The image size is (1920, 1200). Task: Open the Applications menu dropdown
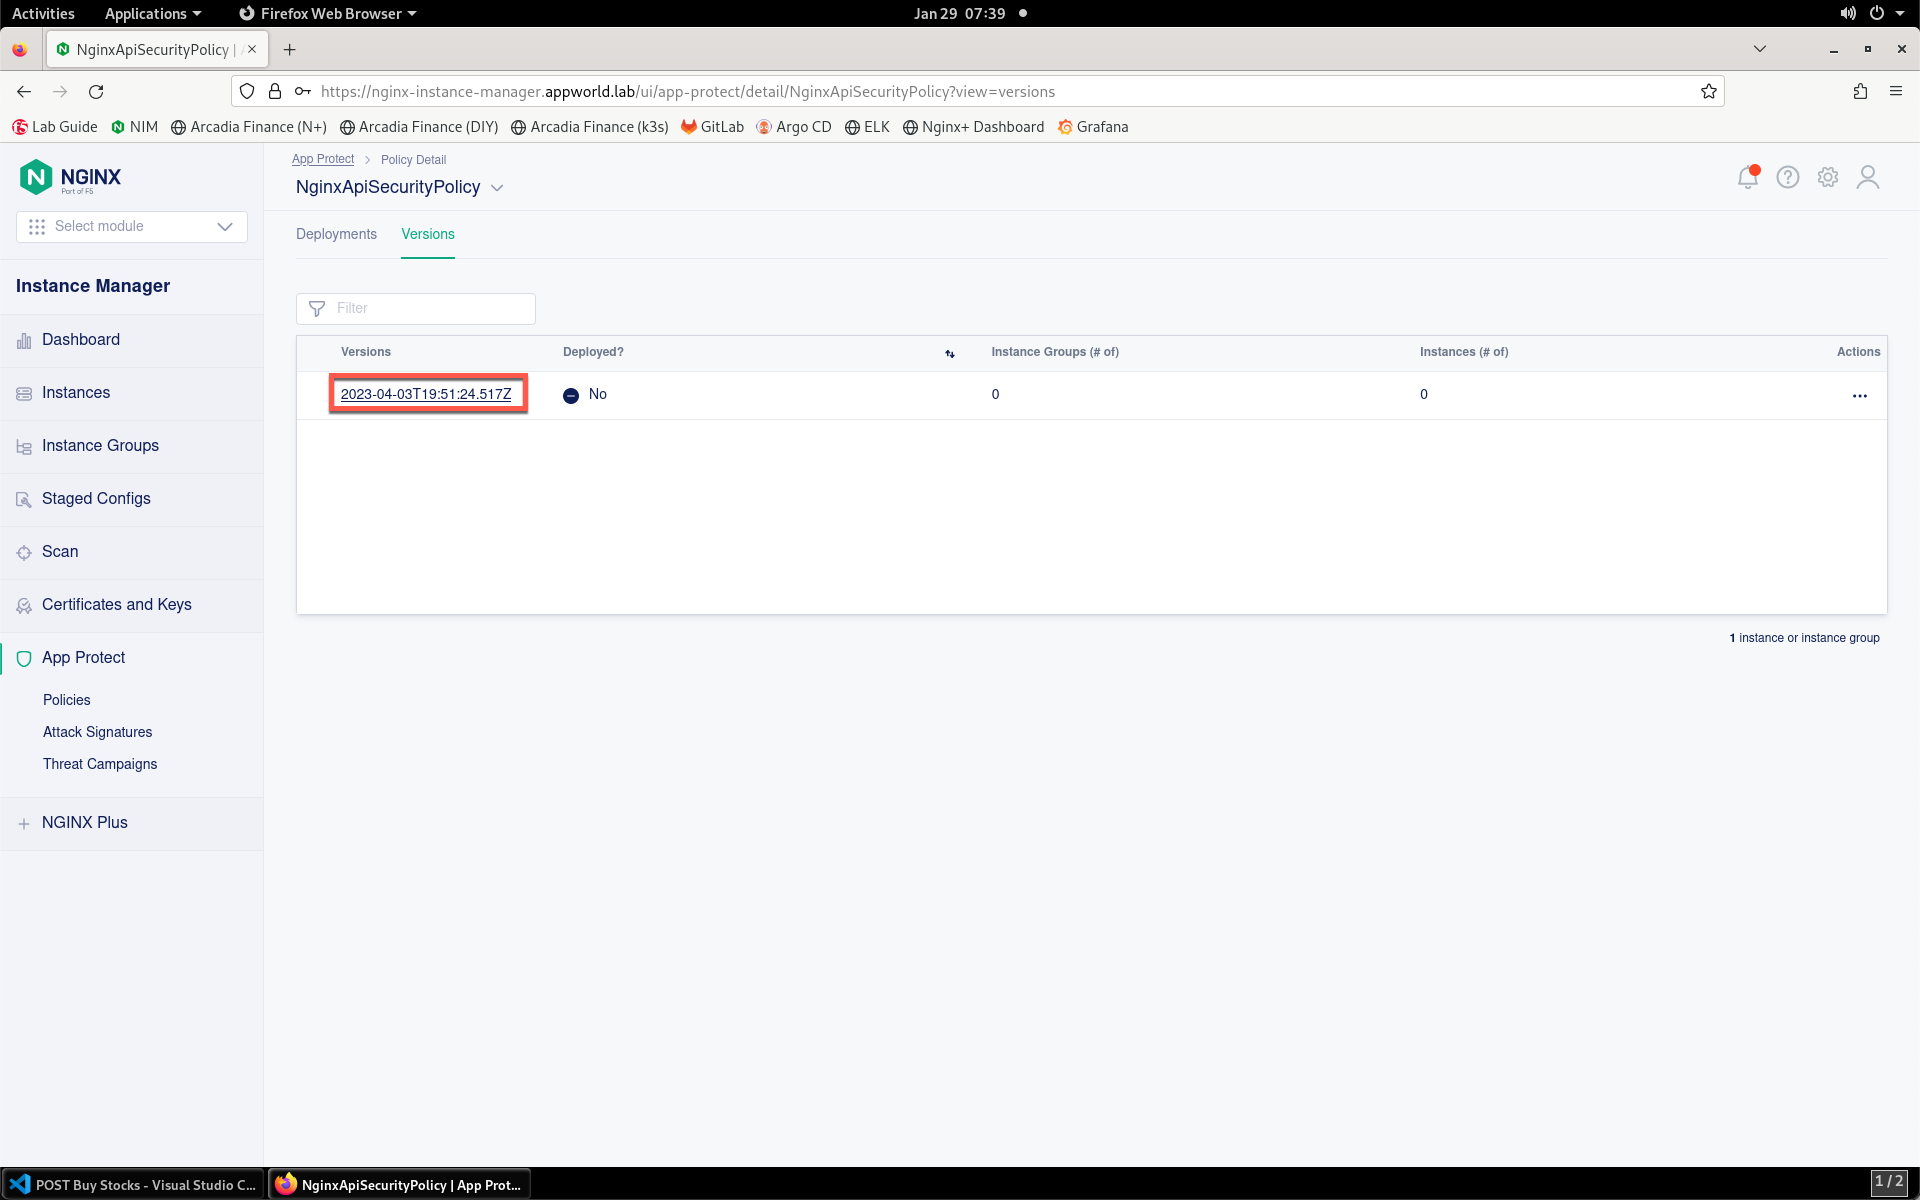coord(153,13)
